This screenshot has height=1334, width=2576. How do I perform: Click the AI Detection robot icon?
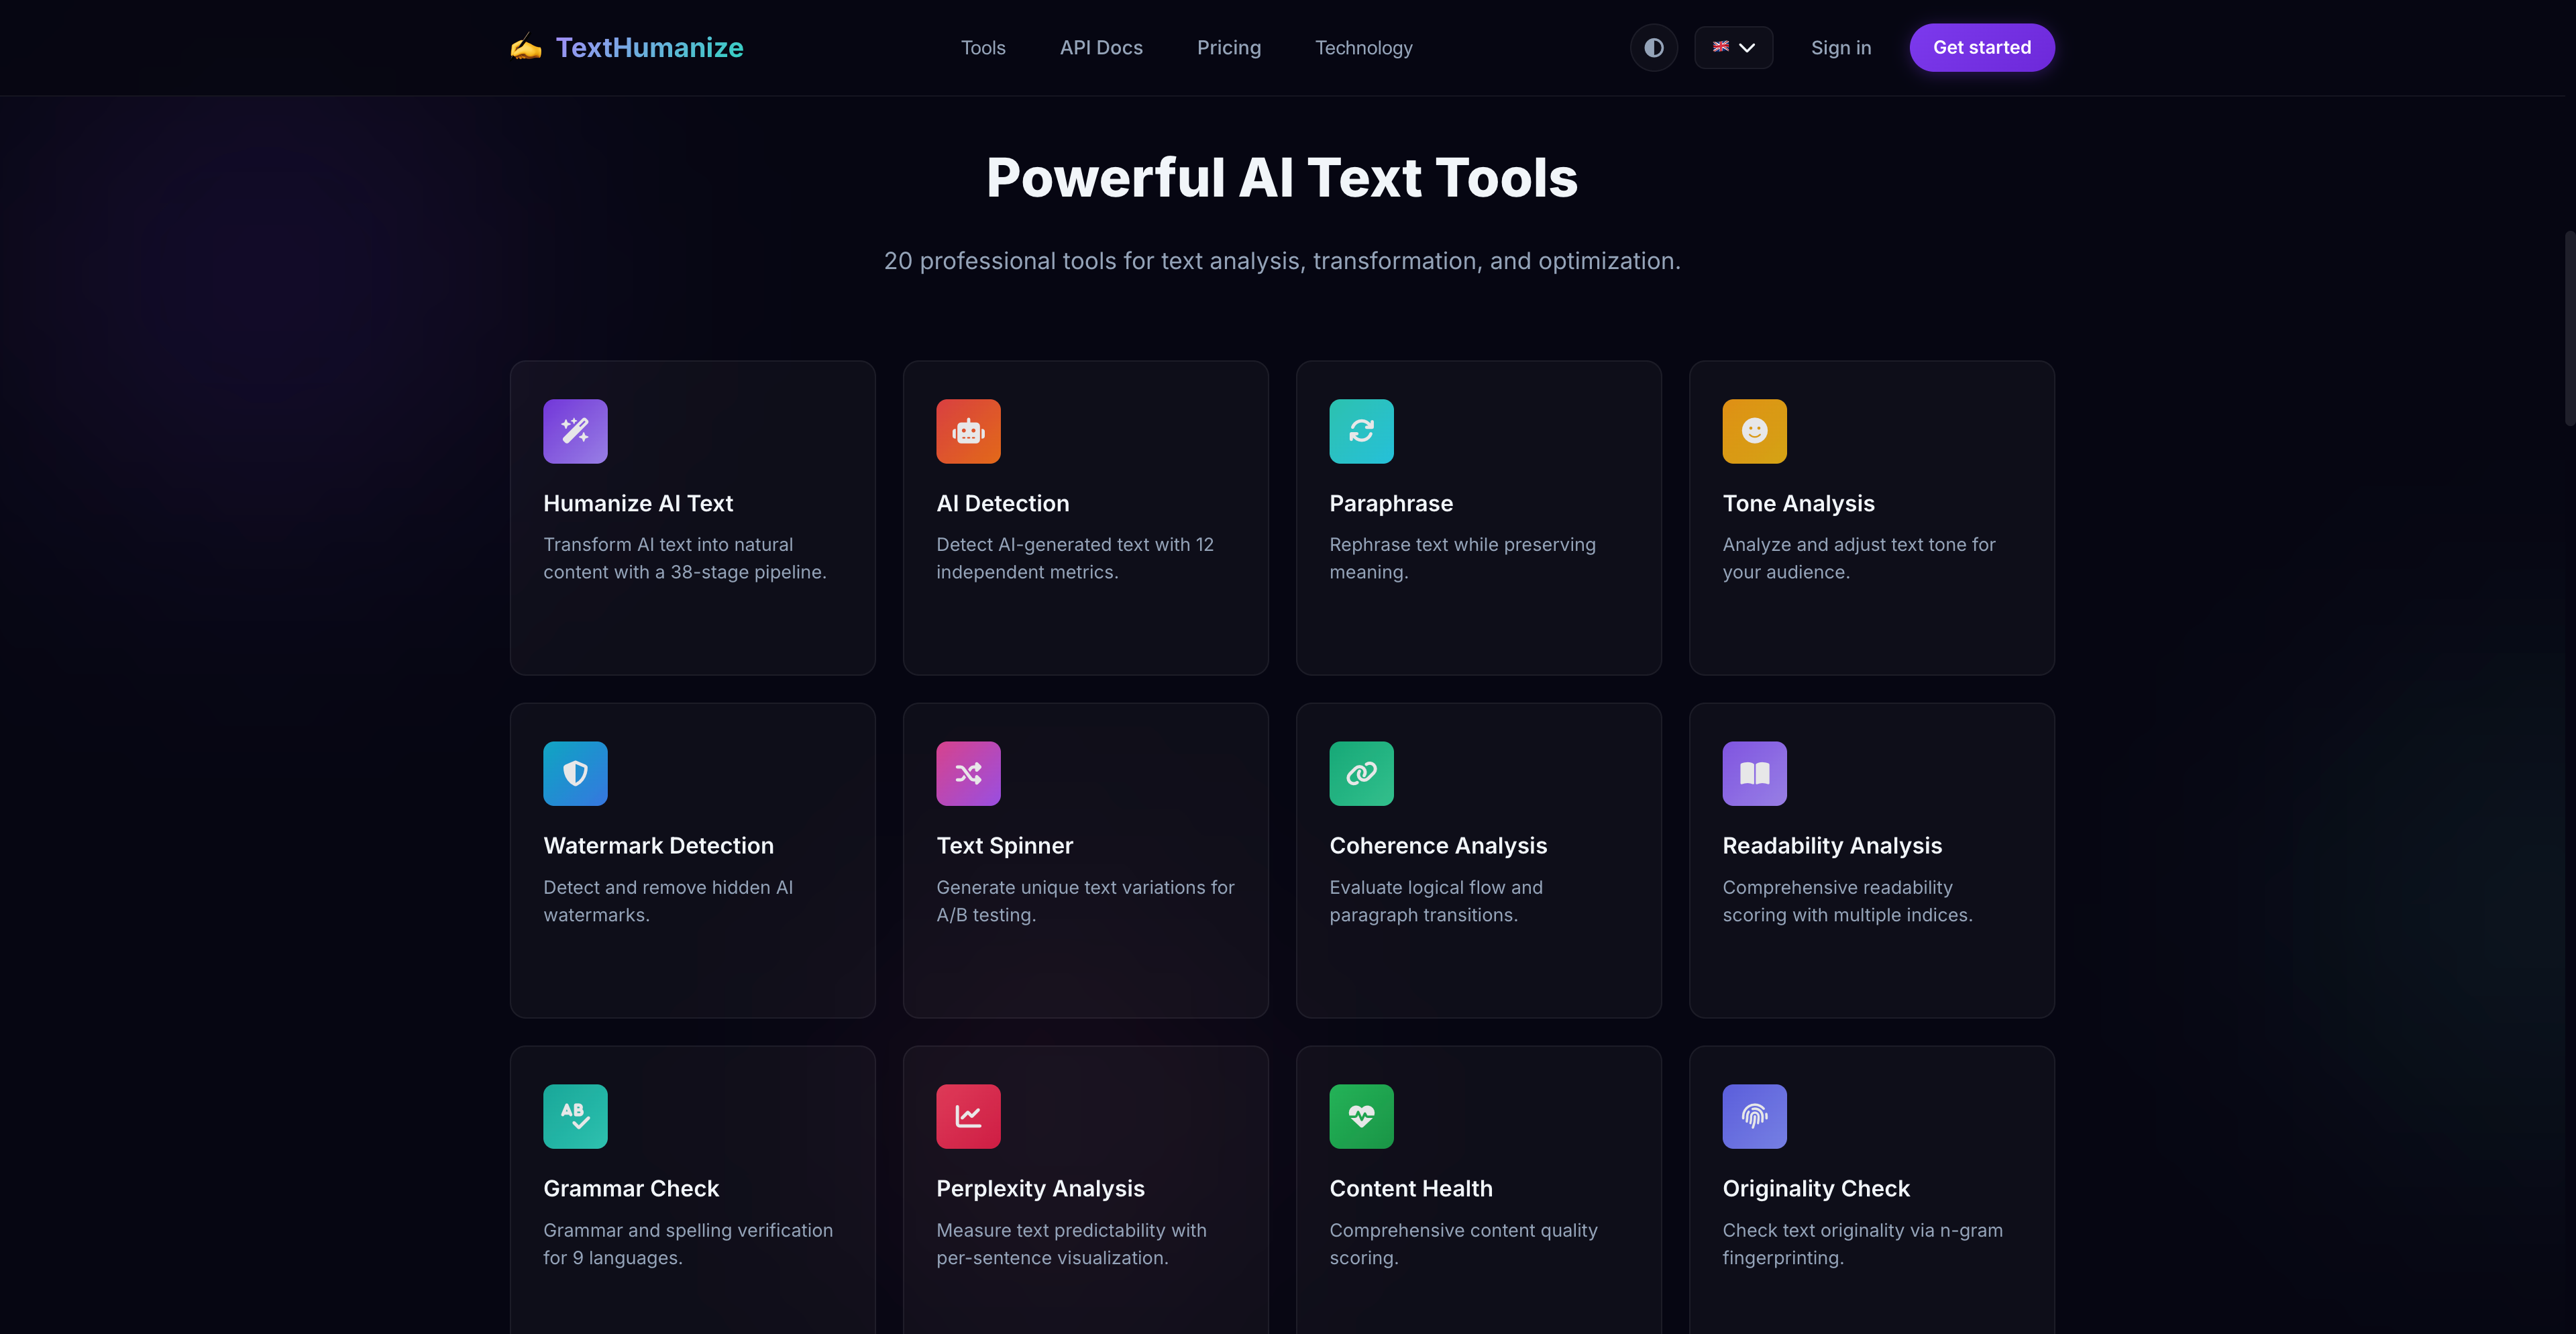pos(968,431)
